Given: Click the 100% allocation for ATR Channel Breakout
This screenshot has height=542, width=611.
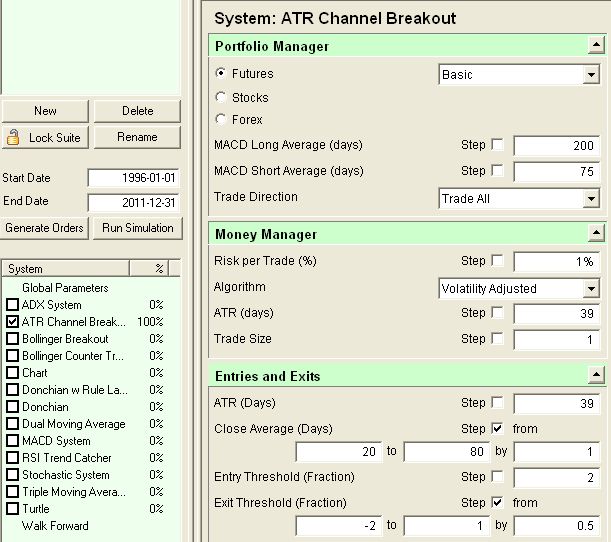Looking at the screenshot, I should (150, 321).
